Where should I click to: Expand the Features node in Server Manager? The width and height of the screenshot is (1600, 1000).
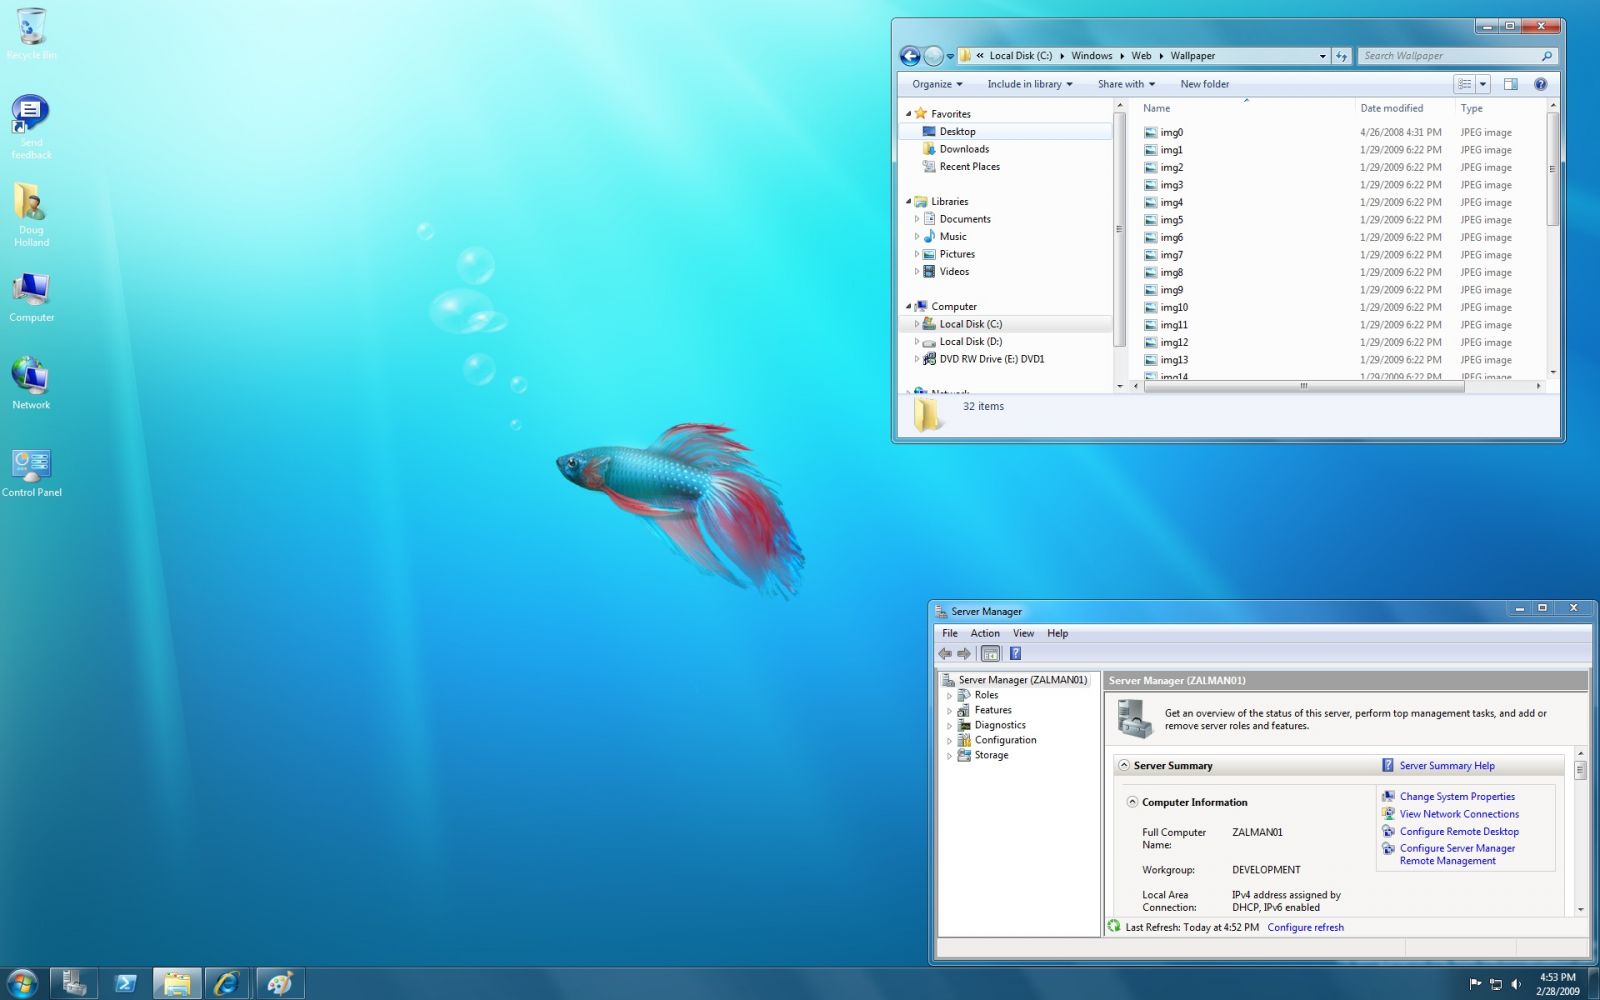pos(949,710)
